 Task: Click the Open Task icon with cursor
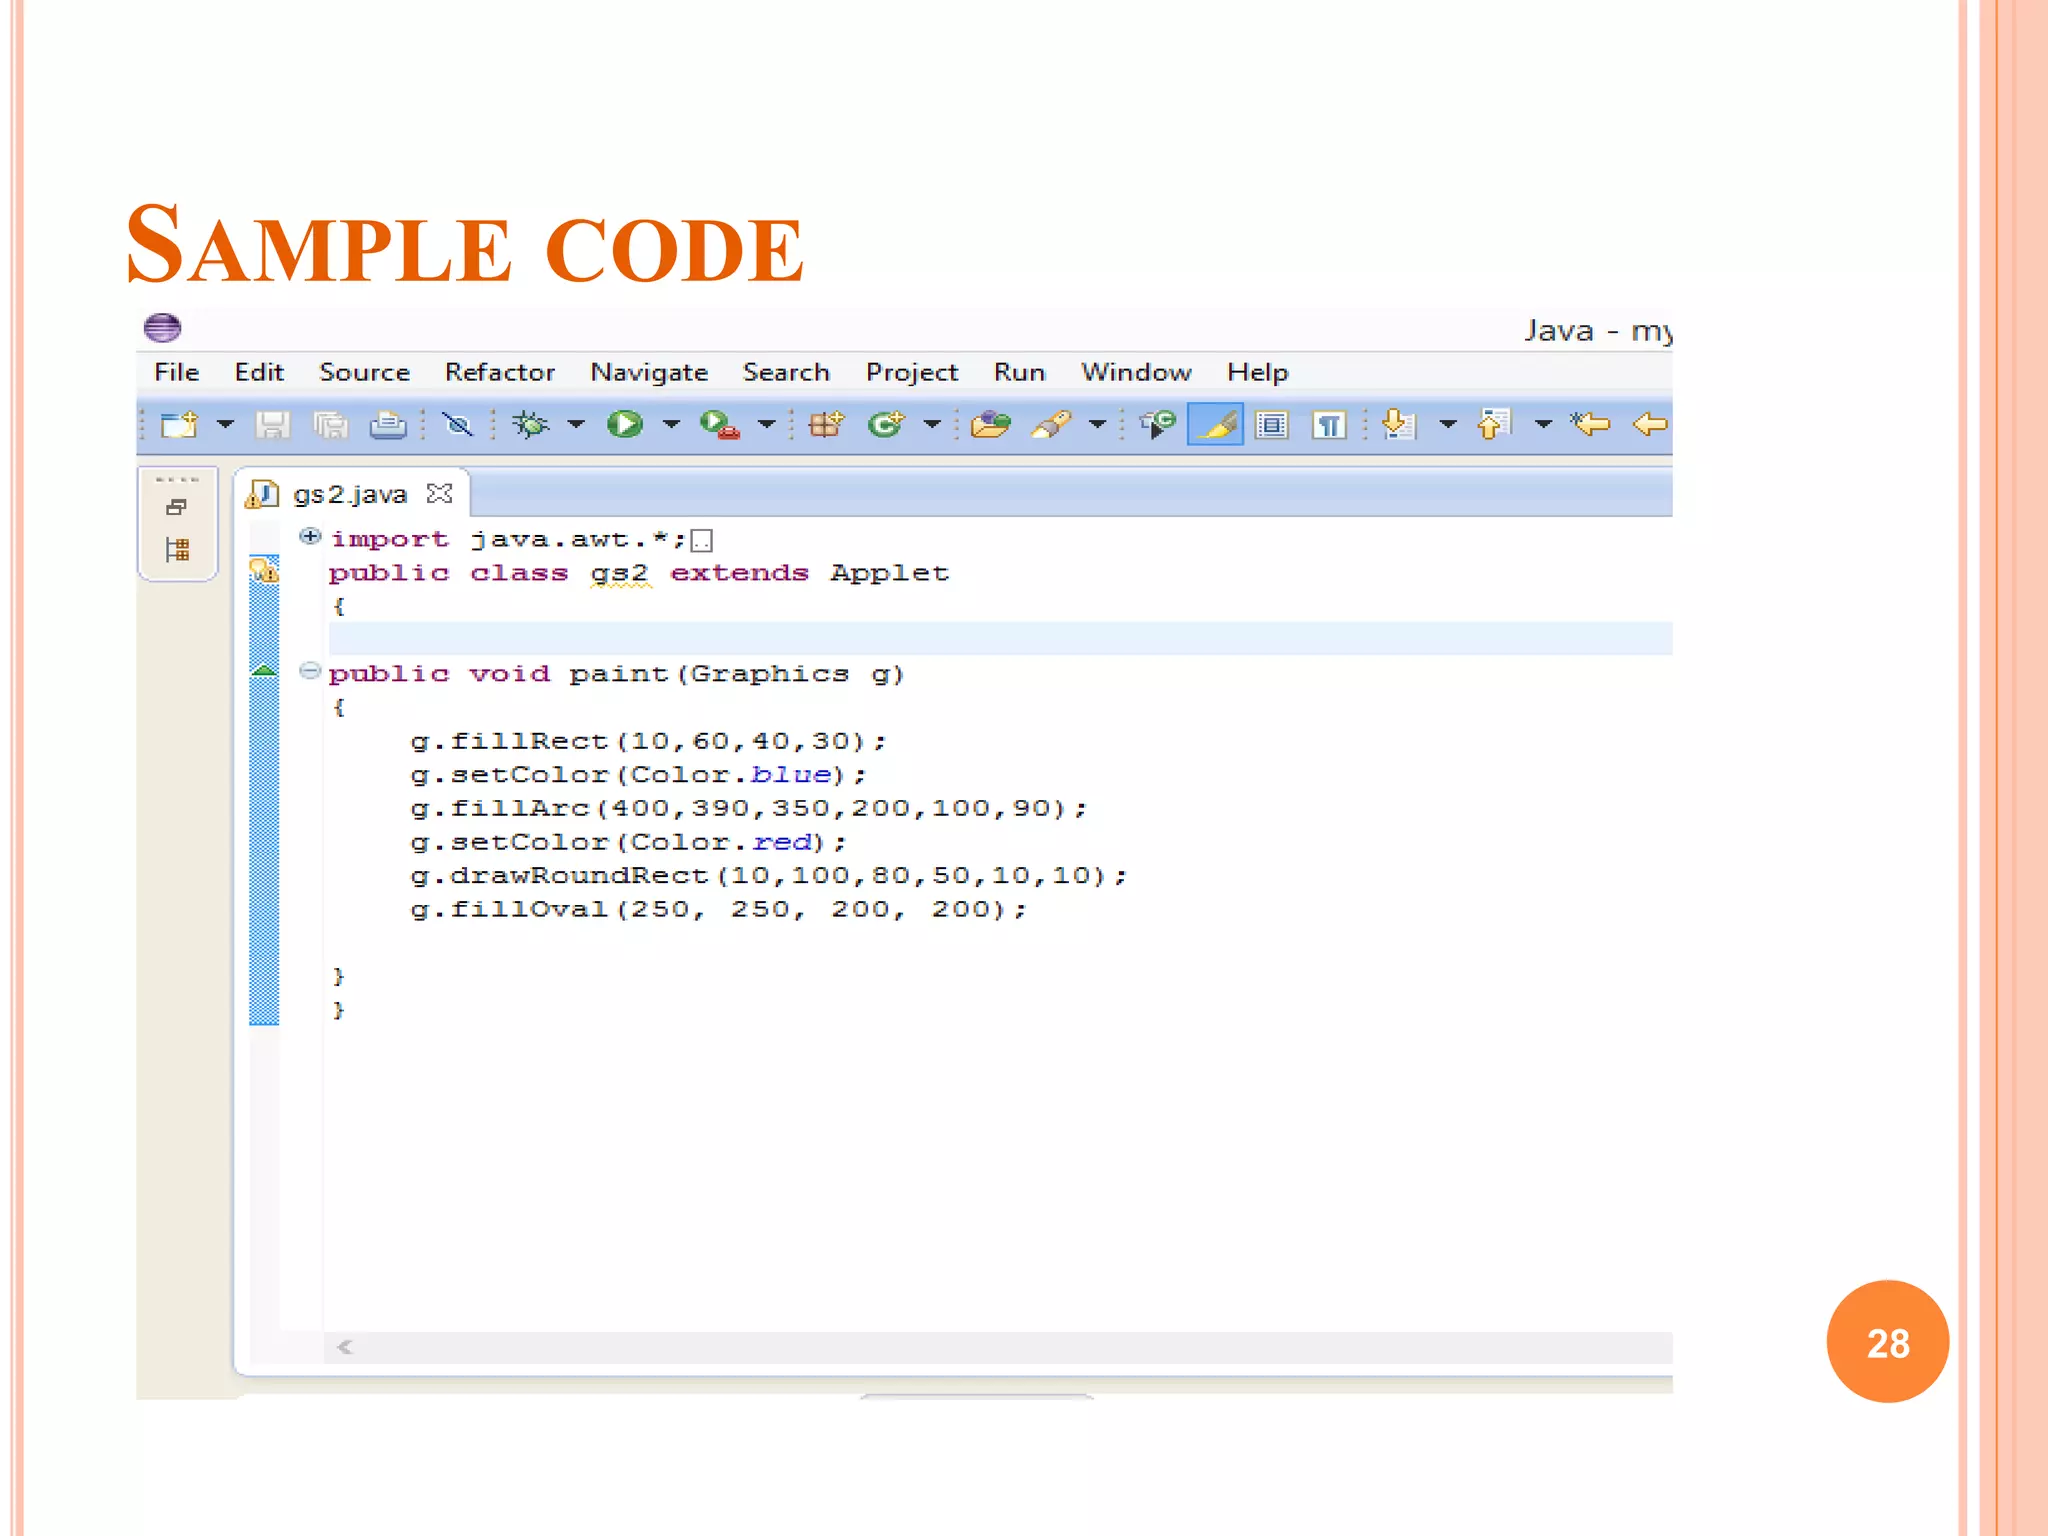[1157, 425]
